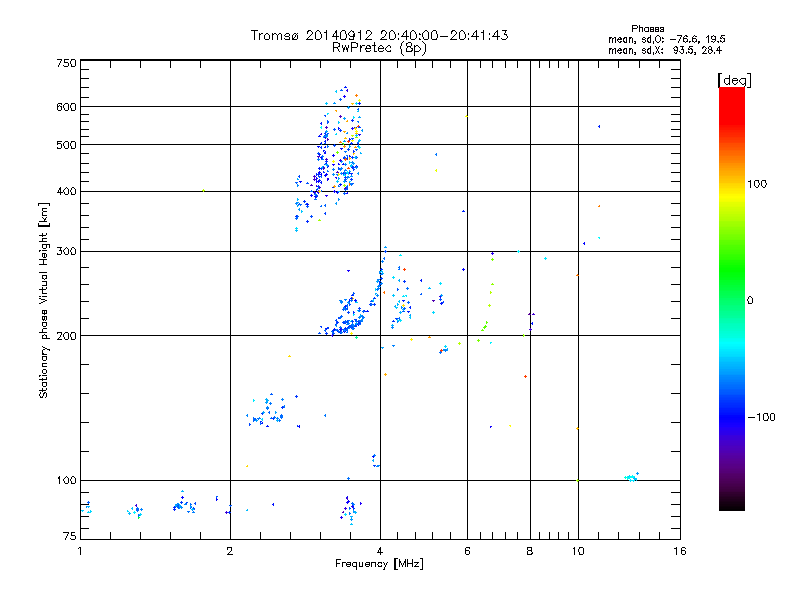The width and height of the screenshot is (800, 600).
Task: Click the cyan echo cluster near 13 MHz
Action: pyautogui.click(x=632, y=478)
